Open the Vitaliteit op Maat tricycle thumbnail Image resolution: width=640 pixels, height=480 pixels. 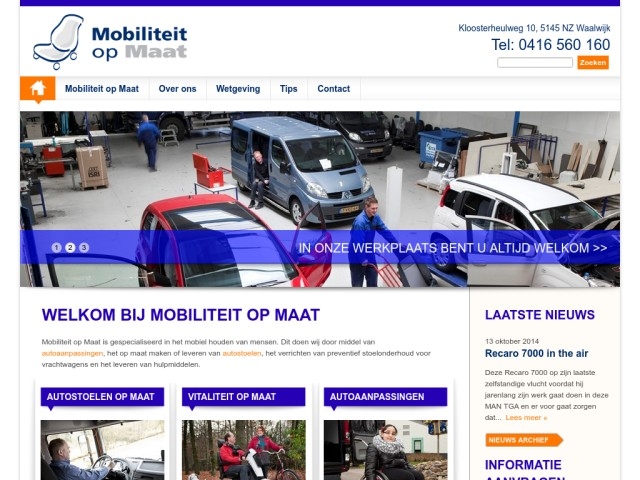244,450
